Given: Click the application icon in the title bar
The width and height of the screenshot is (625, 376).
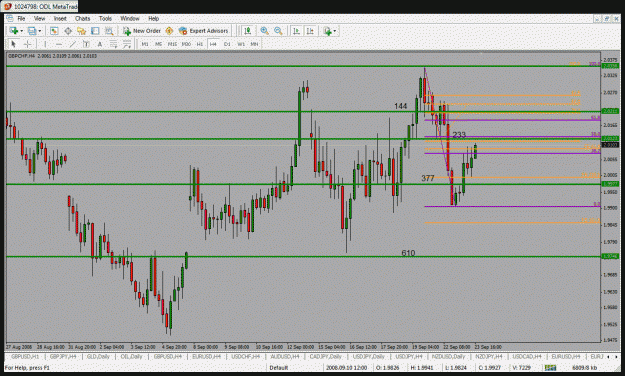Looking at the screenshot, I should [x=7, y=6].
